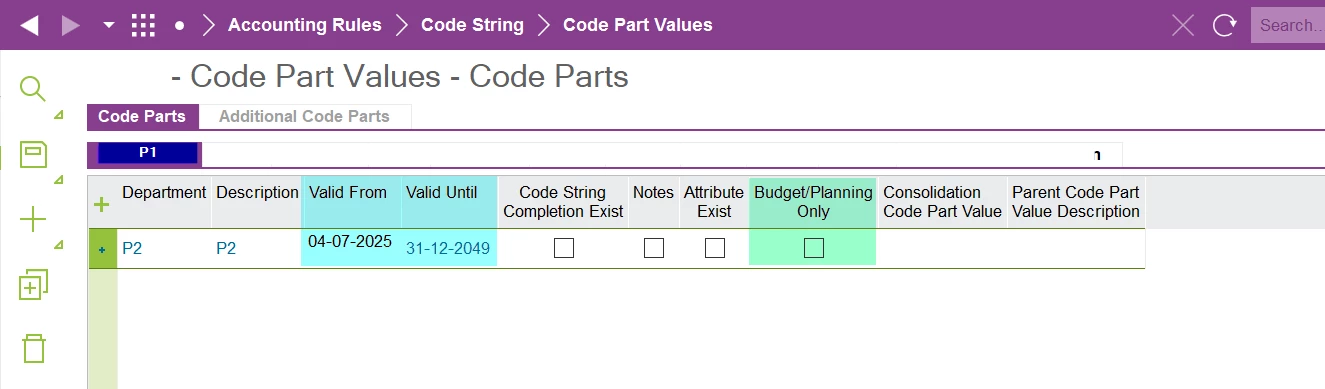Open the apps grid menu icon
The width and height of the screenshot is (1325, 389).
click(x=144, y=25)
